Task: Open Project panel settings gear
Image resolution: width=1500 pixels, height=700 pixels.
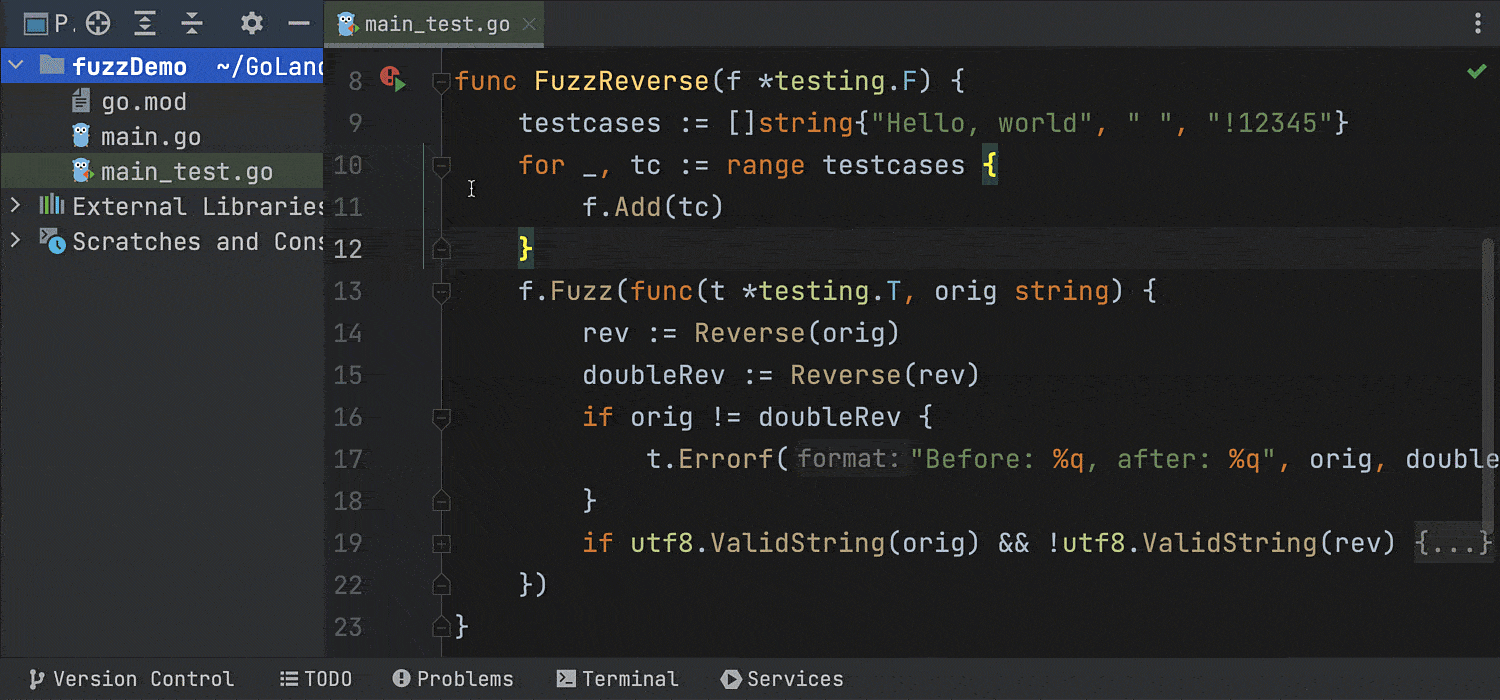Action: click(x=252, y=23)
